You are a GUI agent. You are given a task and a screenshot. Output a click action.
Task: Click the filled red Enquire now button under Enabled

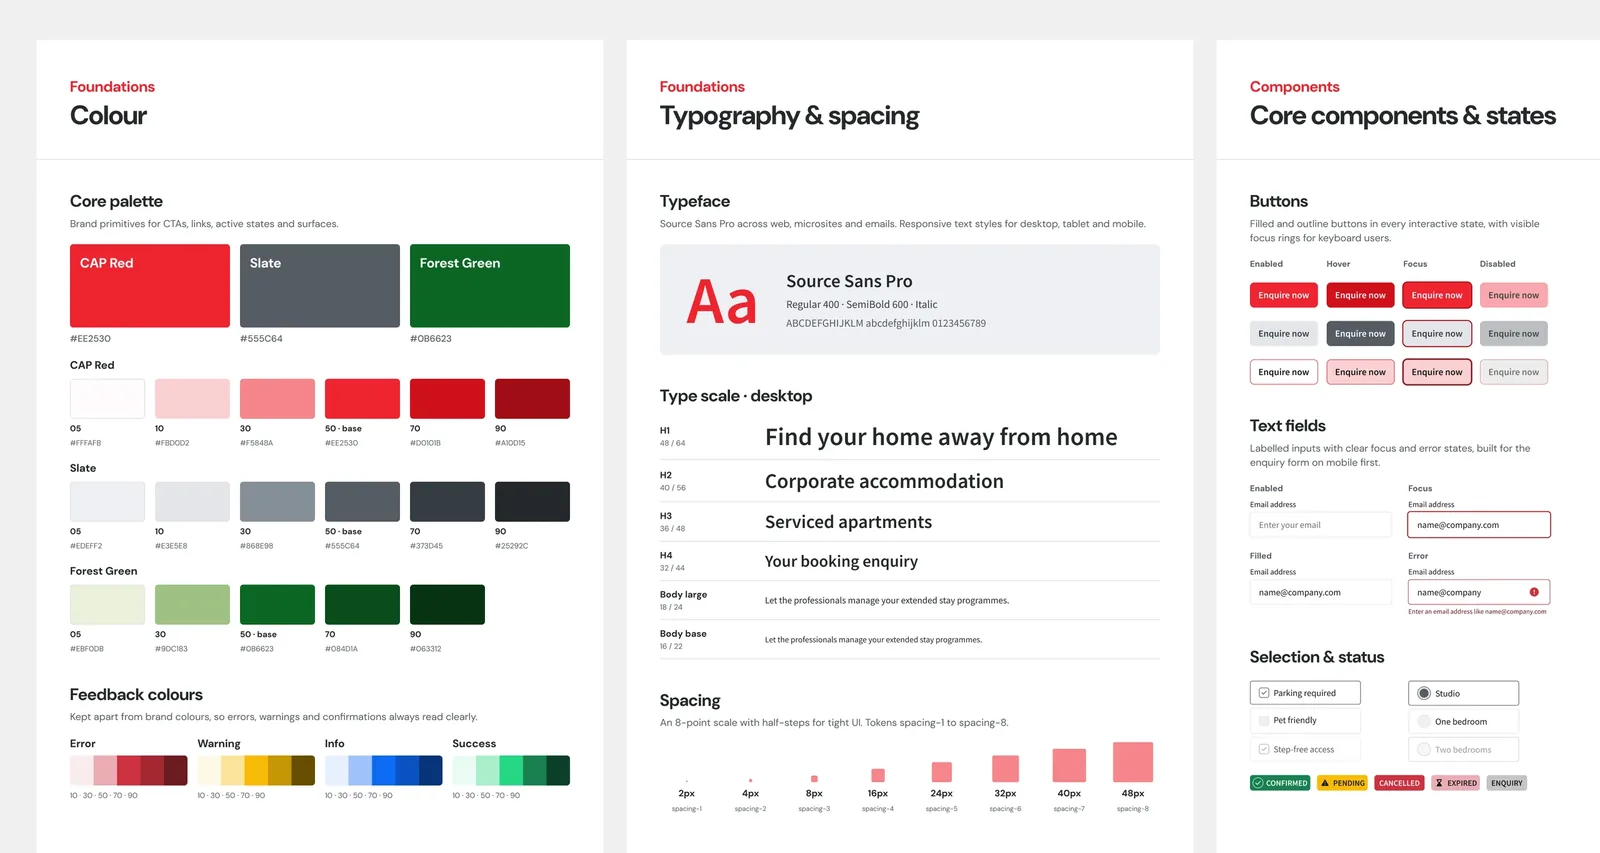point(1284,295)
